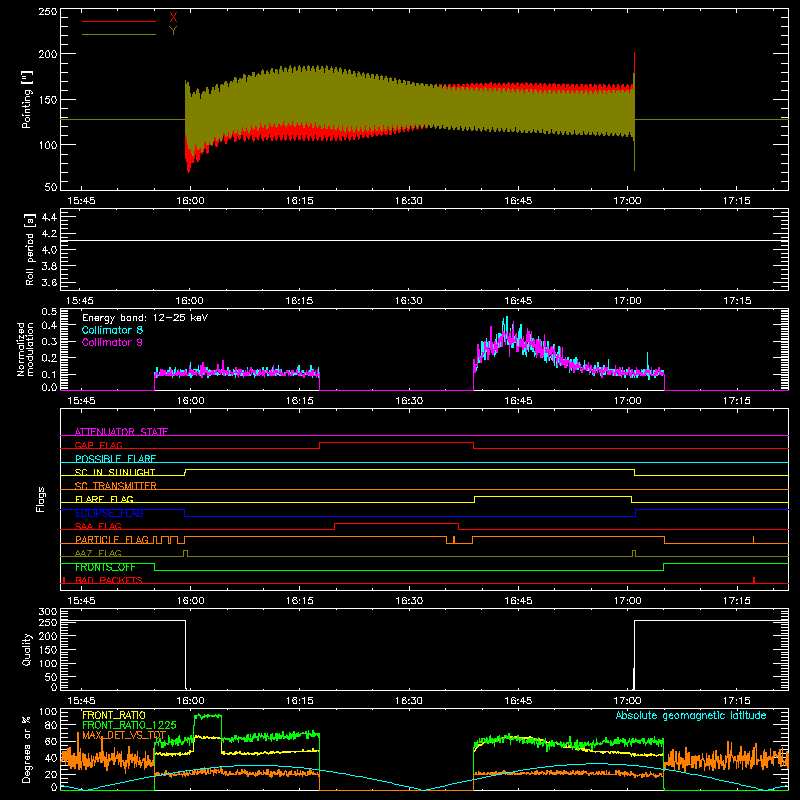Click the 250 value on Quality axis
The image size is (800, 800).
(47, 622)
